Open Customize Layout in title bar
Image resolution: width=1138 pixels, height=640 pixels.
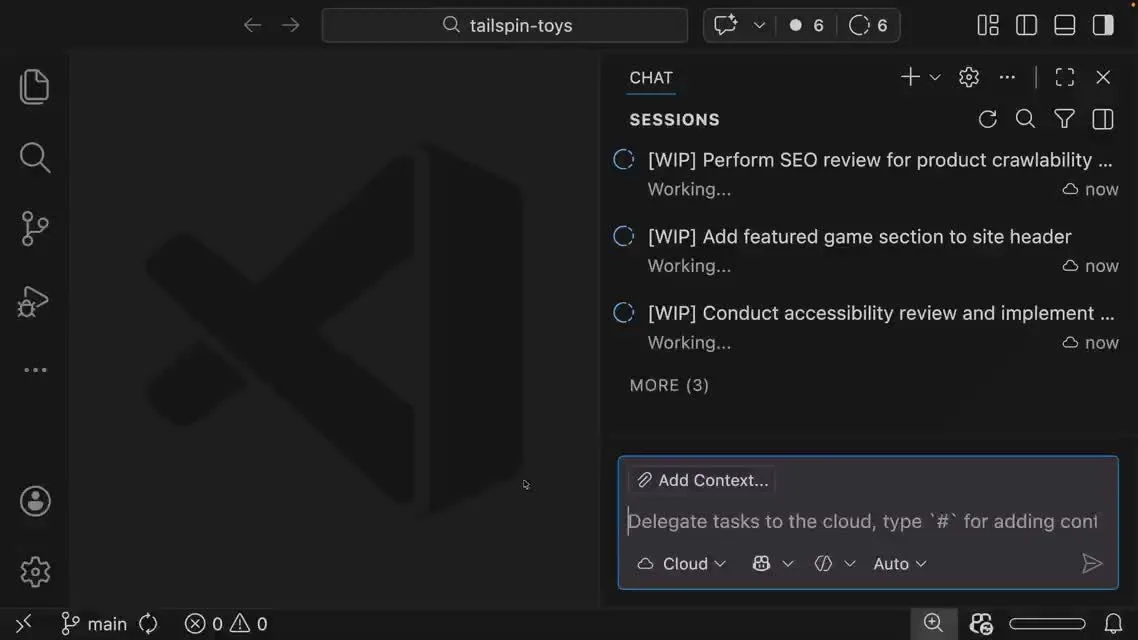988,25
